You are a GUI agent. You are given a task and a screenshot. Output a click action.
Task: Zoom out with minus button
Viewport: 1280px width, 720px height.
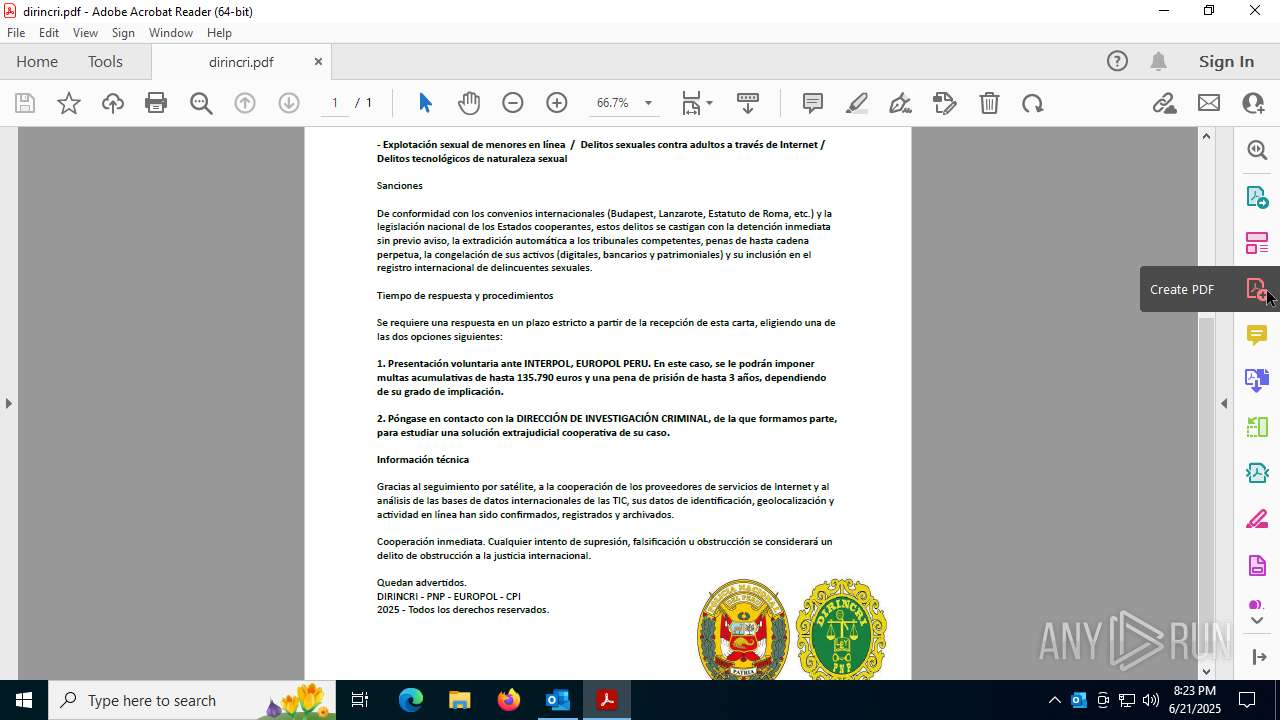[x=513, y=103]
